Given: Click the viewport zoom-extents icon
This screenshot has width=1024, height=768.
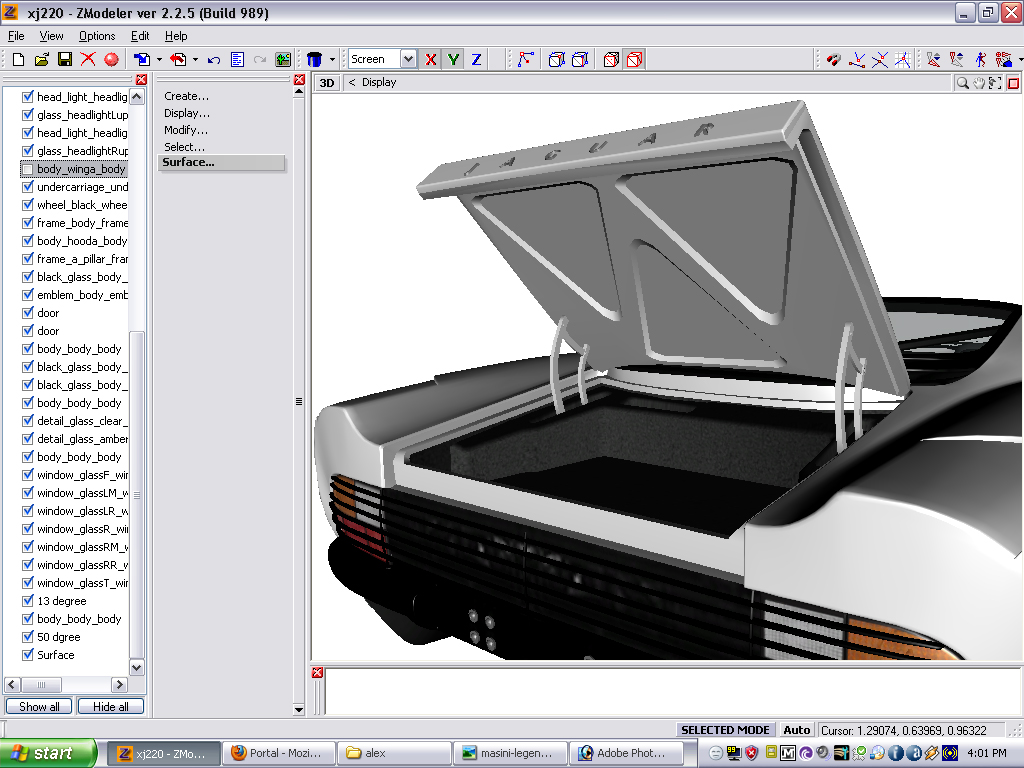Looking at the screenshot, I should 995,83.
